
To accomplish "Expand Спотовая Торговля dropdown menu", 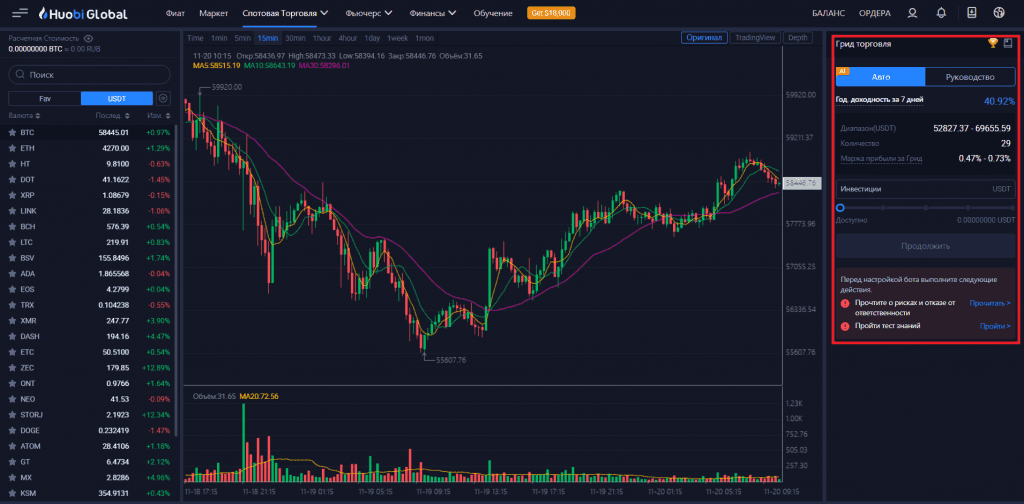I will [x=285, y=13].
